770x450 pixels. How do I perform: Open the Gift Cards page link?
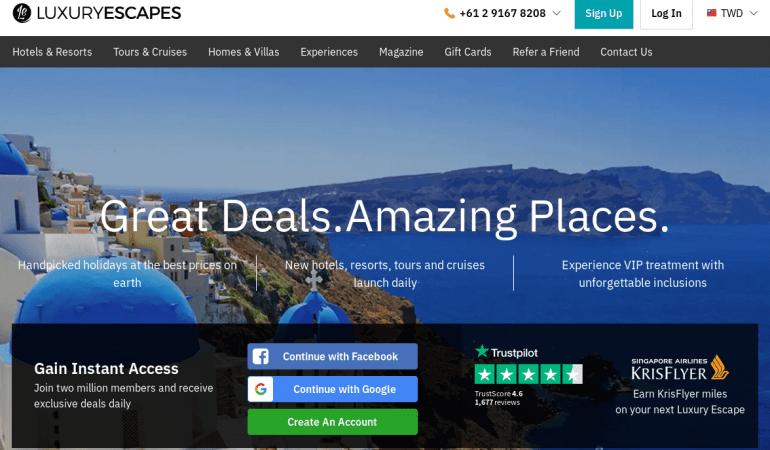tap(468, 52)
